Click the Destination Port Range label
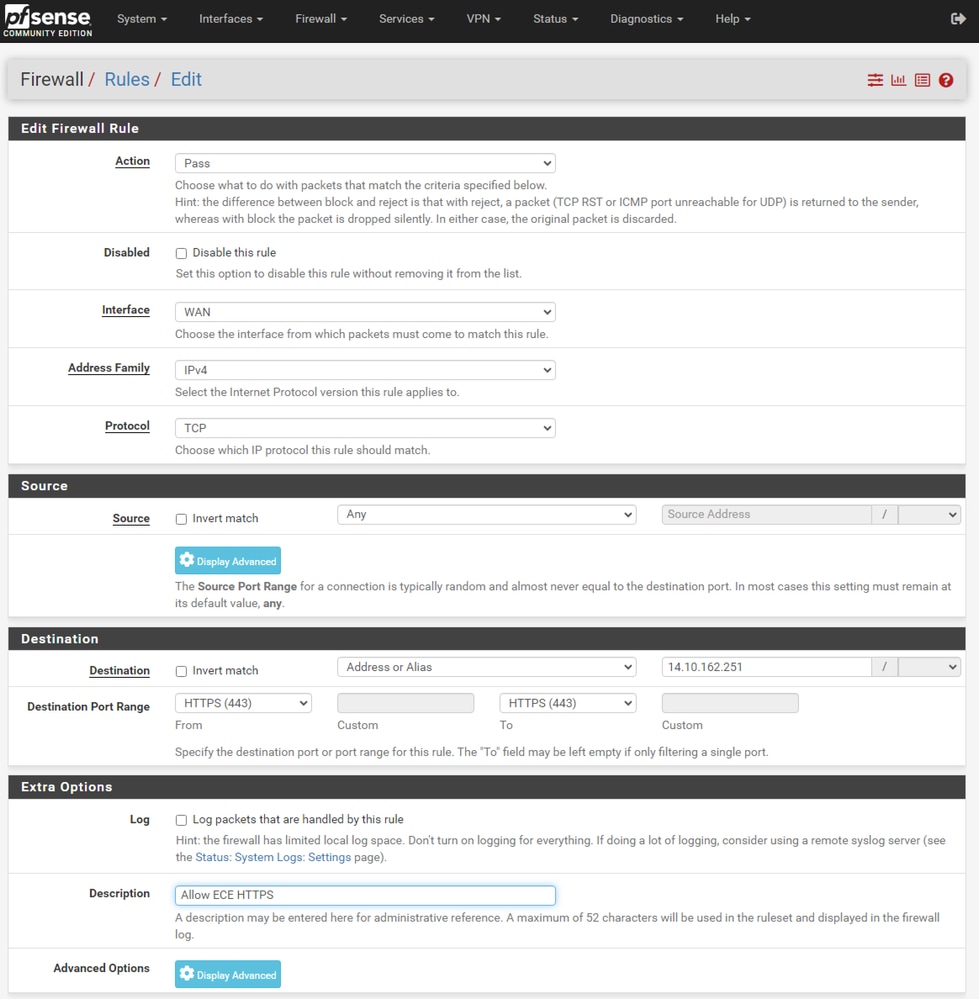 click(89, 707)
